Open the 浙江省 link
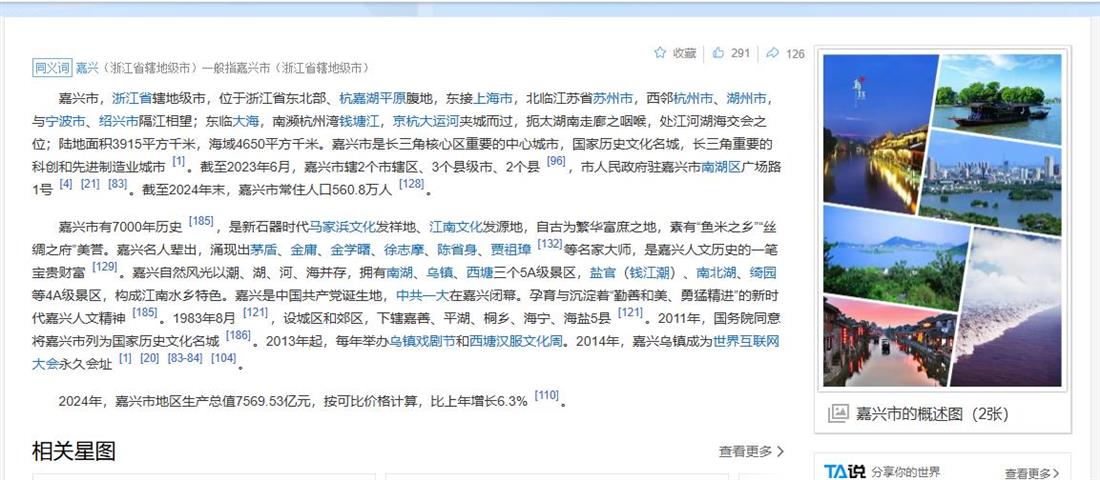The image size is (1100, 480). pyautogui.click(x=132, y=98)
